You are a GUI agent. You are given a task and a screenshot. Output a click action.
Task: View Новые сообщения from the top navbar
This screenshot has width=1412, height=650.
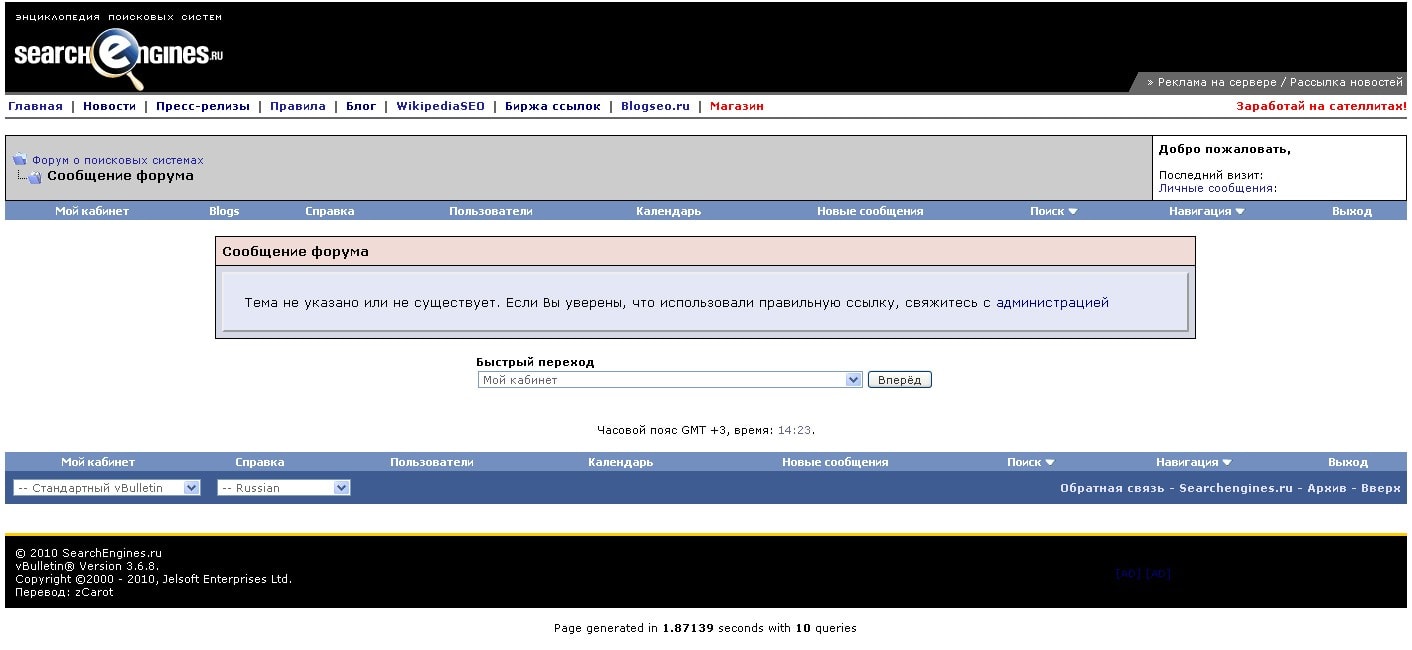(870, 211)
